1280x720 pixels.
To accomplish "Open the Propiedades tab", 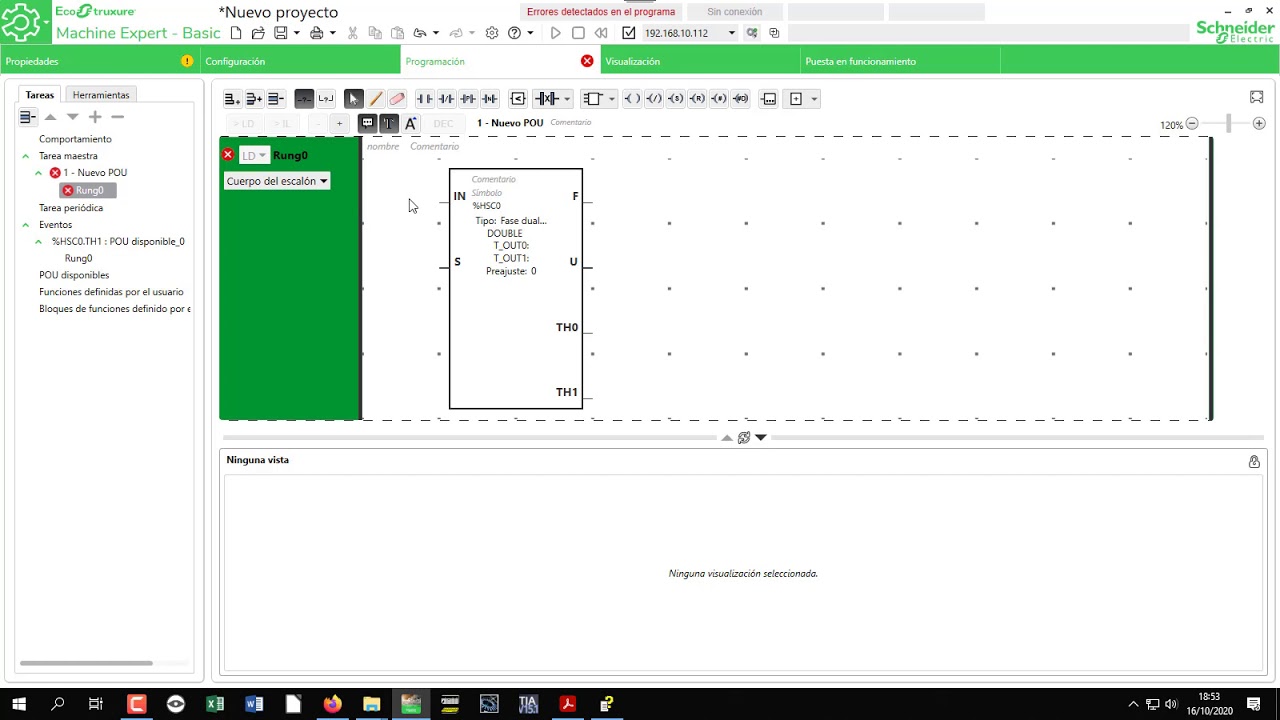I will tap(100, 61).
